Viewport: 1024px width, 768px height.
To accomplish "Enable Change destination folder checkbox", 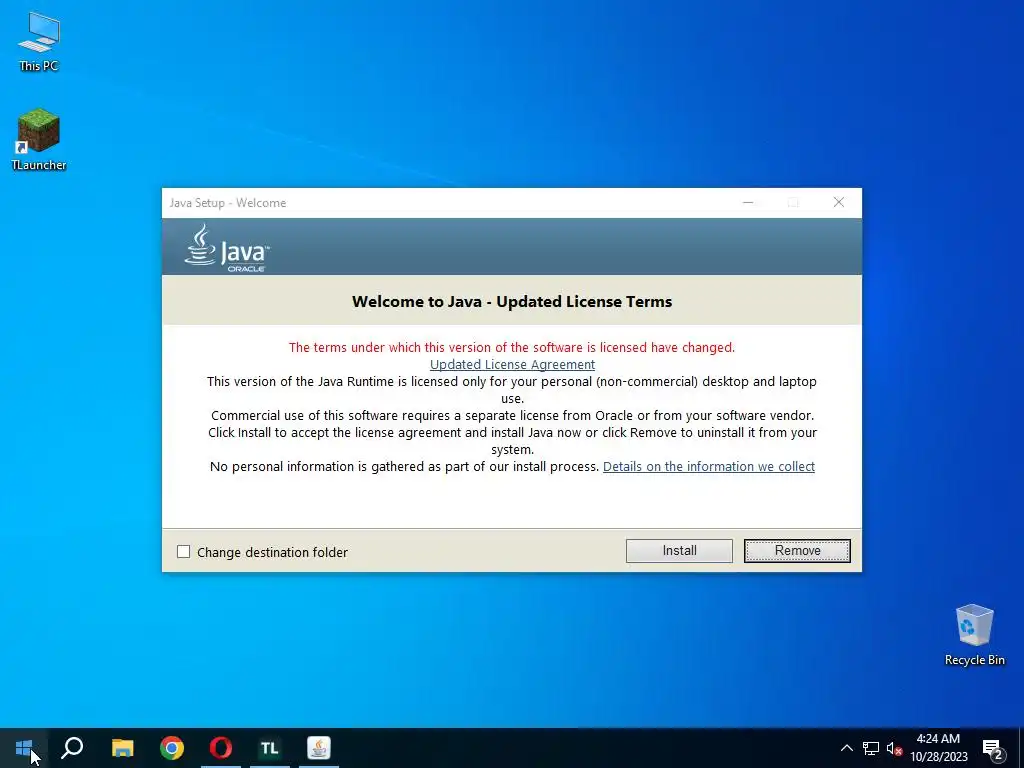I will pyautogui.click(x=184, y=552).
